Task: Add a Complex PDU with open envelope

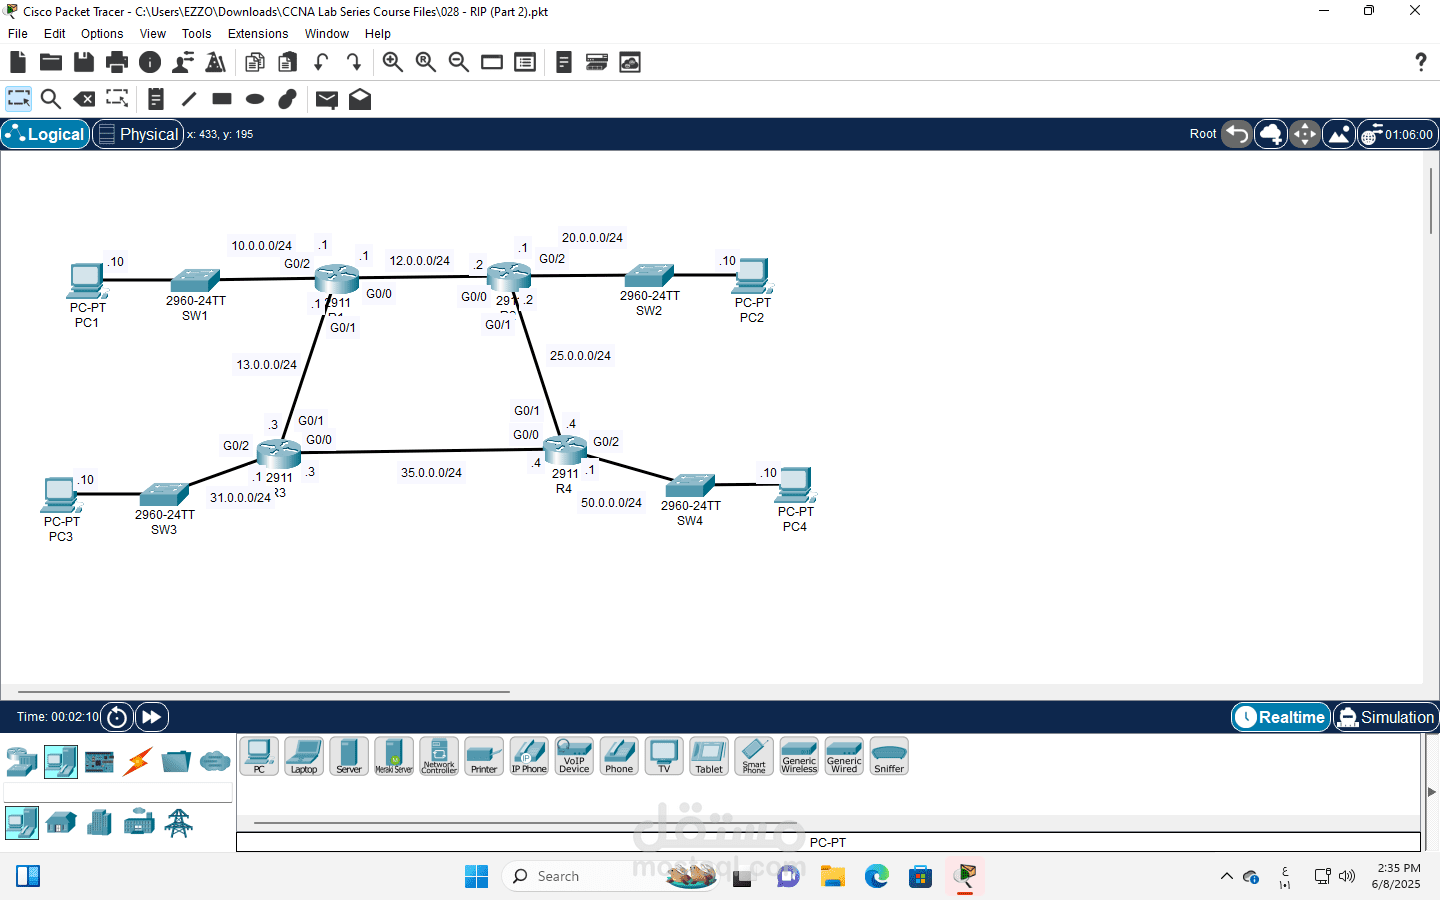Action: [x=360, y=99]
